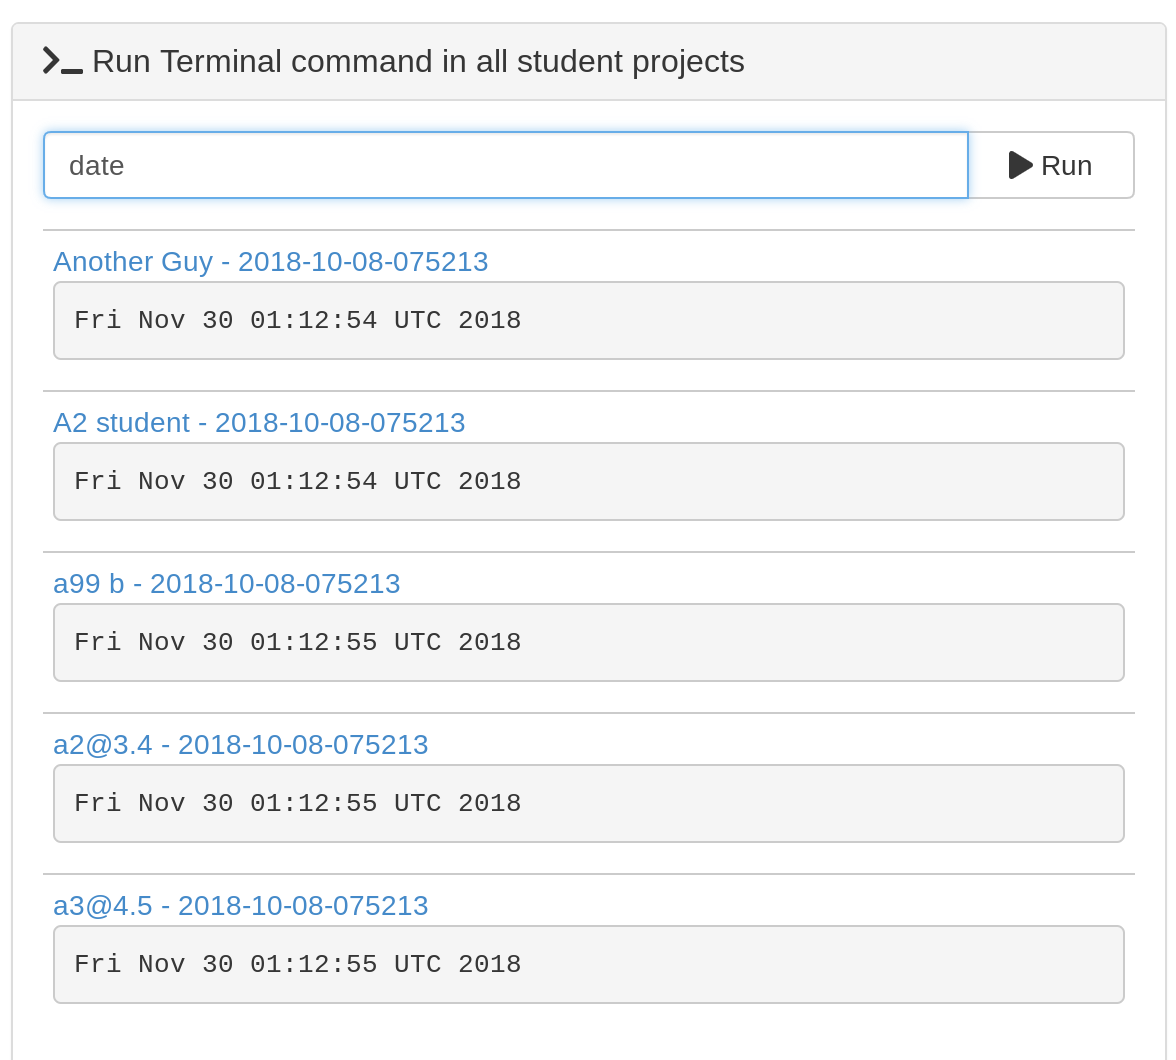Viewport: 1176px width, 1060px height.
Task: Open the Another Guy project link
Action: (x=270, y=262)
